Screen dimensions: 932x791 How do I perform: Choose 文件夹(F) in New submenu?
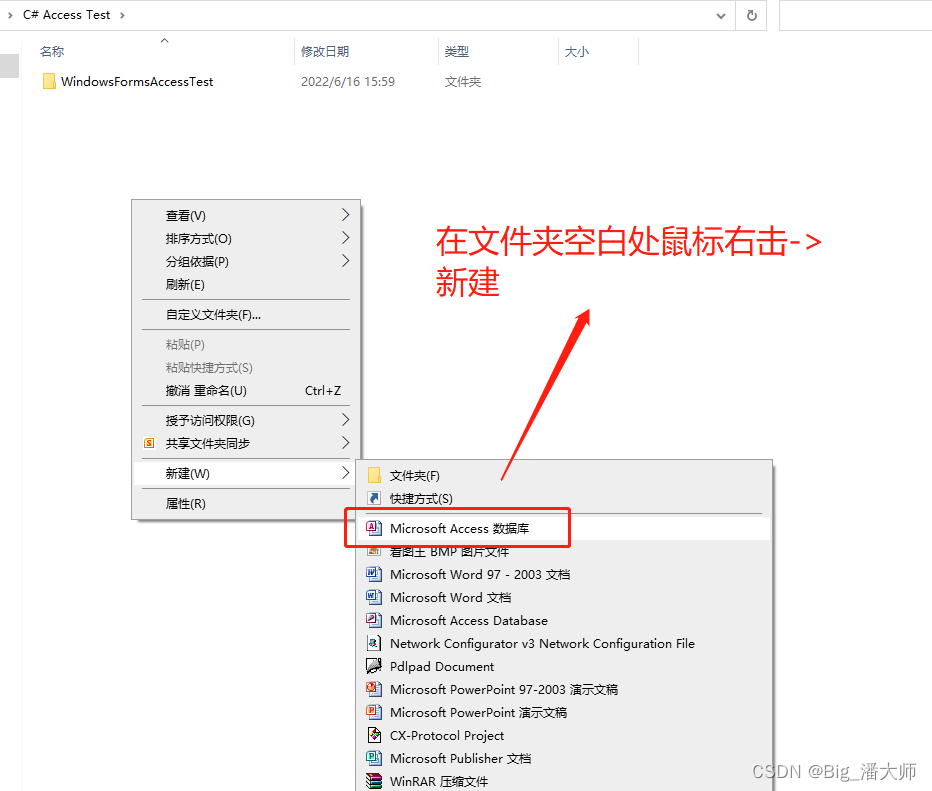564,475
